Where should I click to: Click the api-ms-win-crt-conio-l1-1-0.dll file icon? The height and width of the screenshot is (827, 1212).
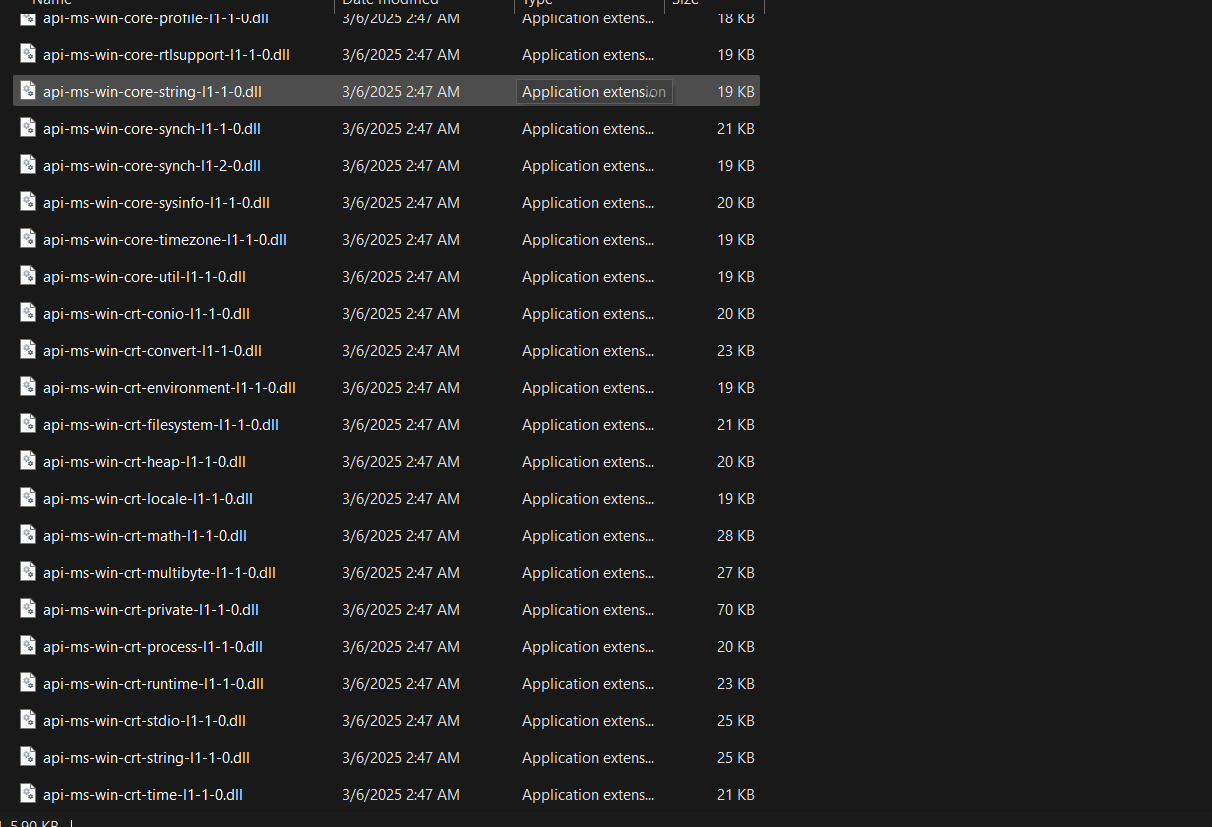tap(28, 313)
